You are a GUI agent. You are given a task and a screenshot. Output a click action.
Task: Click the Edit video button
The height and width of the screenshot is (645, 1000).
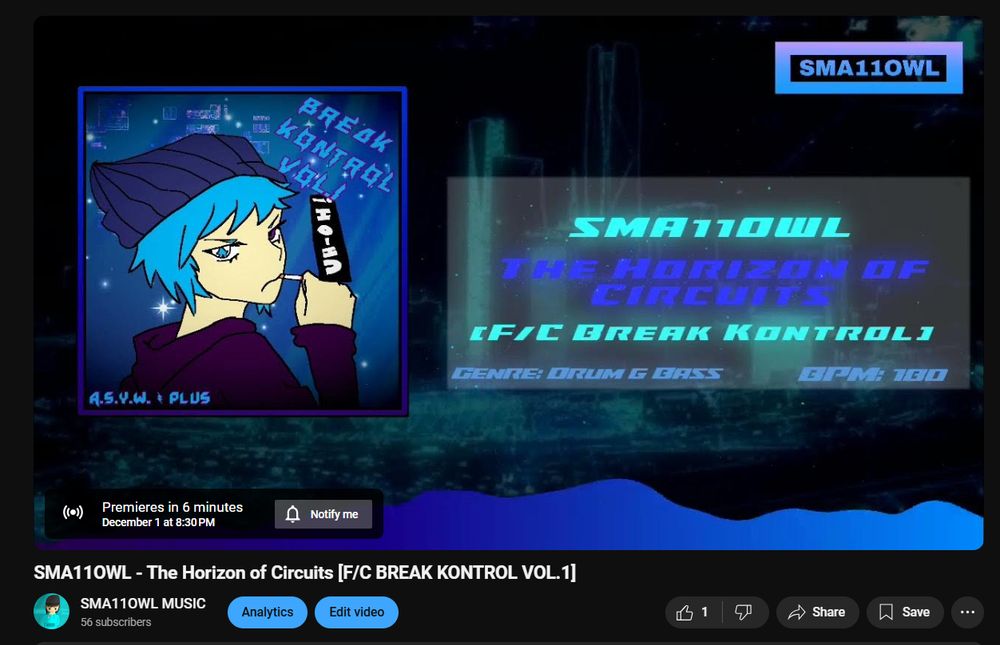[357, 612]
